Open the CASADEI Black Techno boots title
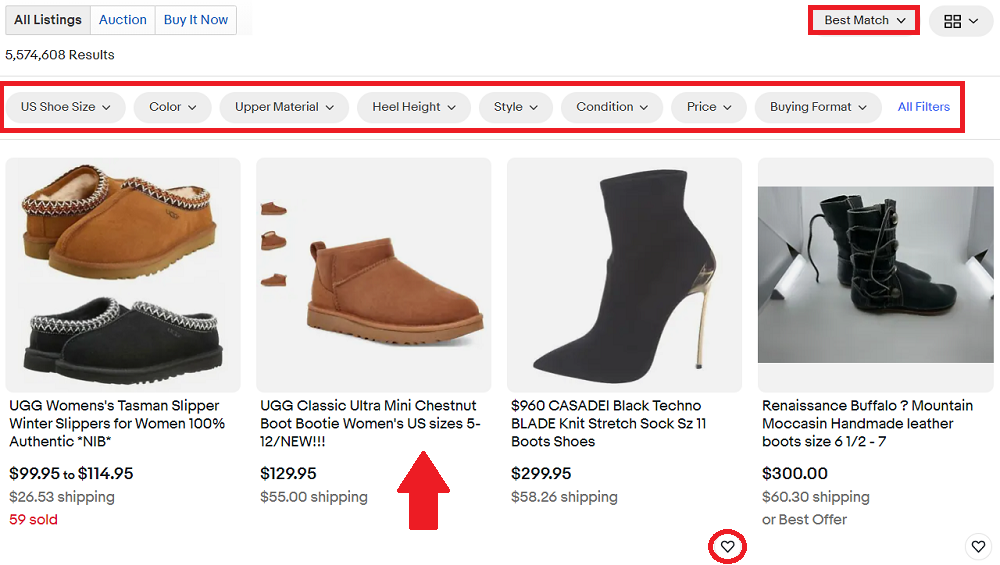 tap(610, 423)
